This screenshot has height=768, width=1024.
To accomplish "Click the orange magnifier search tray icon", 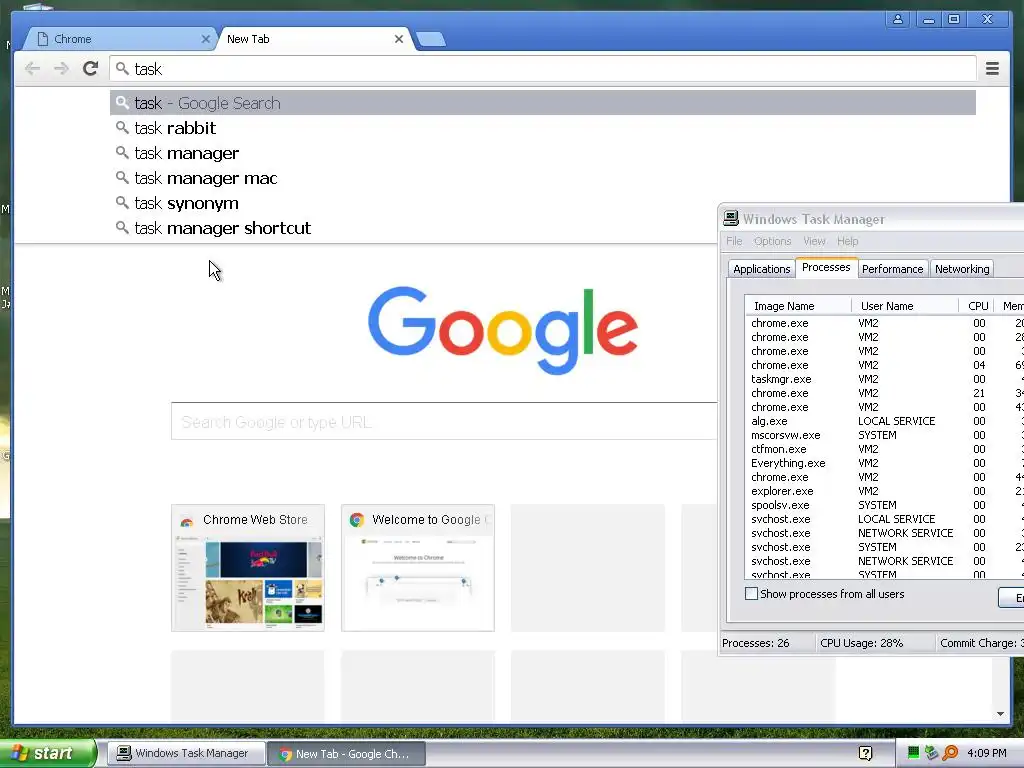I will coord(951,753).
